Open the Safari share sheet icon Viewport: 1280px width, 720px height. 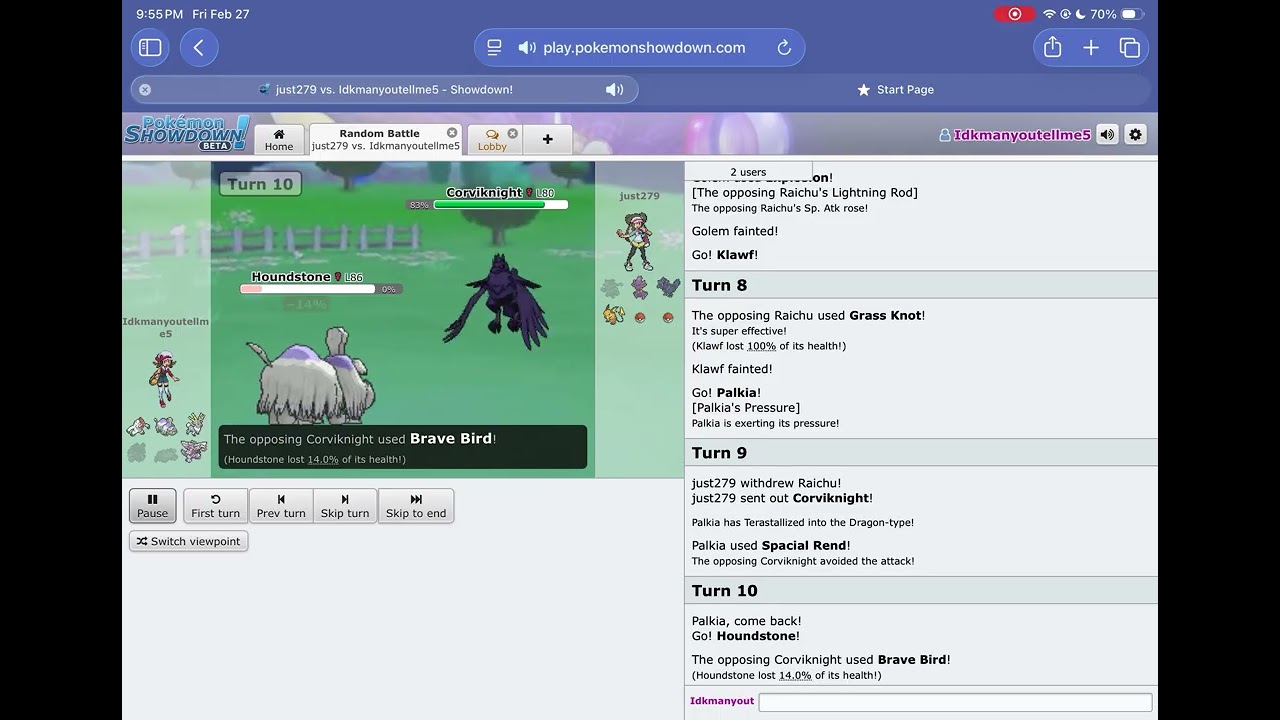coord(1052,47)
